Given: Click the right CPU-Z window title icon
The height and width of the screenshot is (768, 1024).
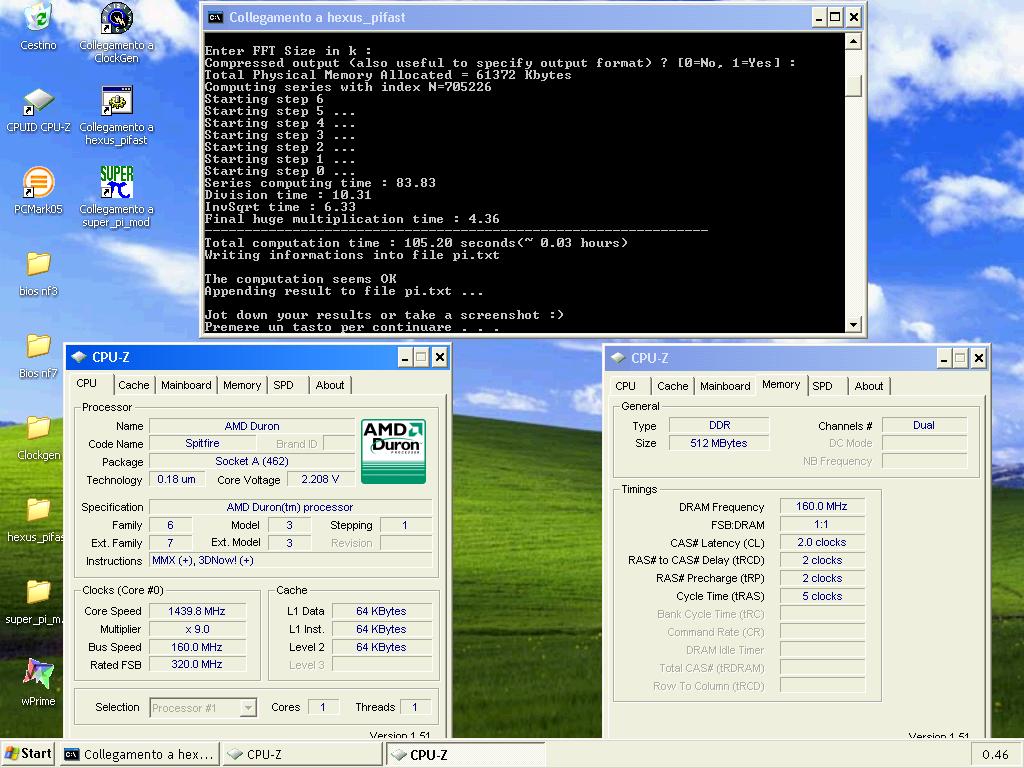Looking at the screenshot, I should 618,358.
